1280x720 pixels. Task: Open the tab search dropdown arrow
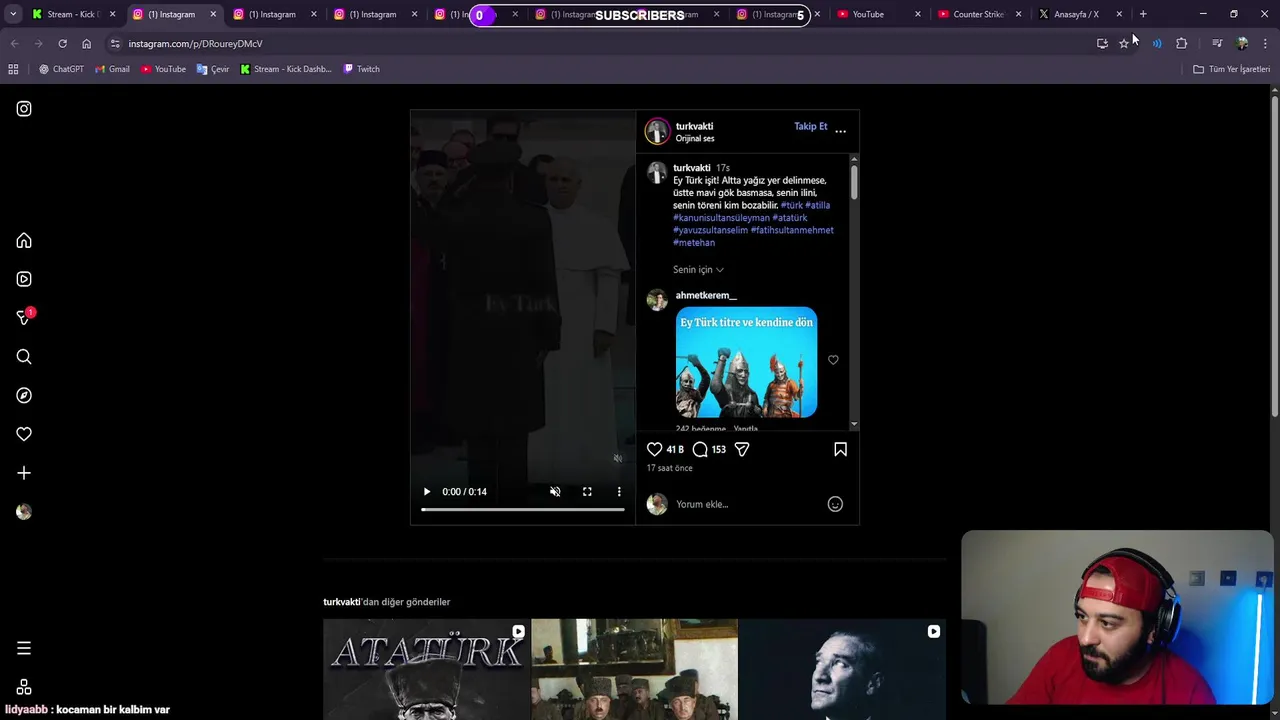(12, 14)
